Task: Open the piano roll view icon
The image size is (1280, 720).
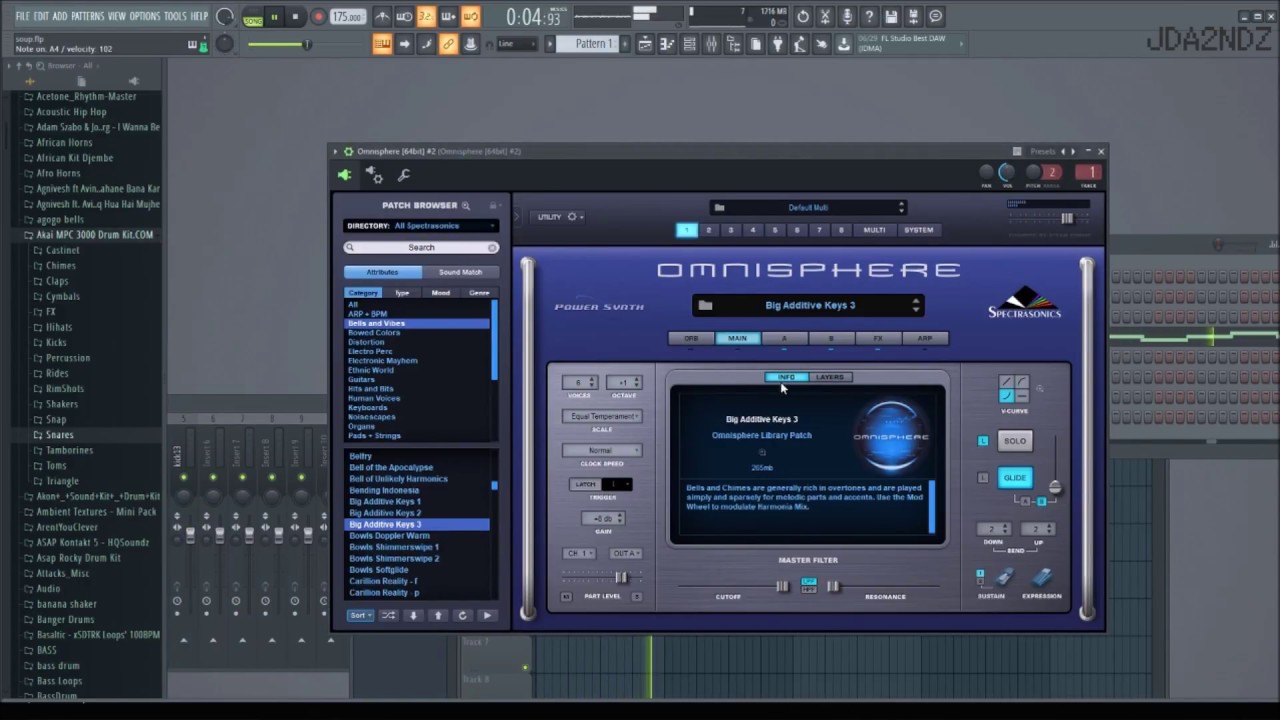Action: (x=668, y=44)
